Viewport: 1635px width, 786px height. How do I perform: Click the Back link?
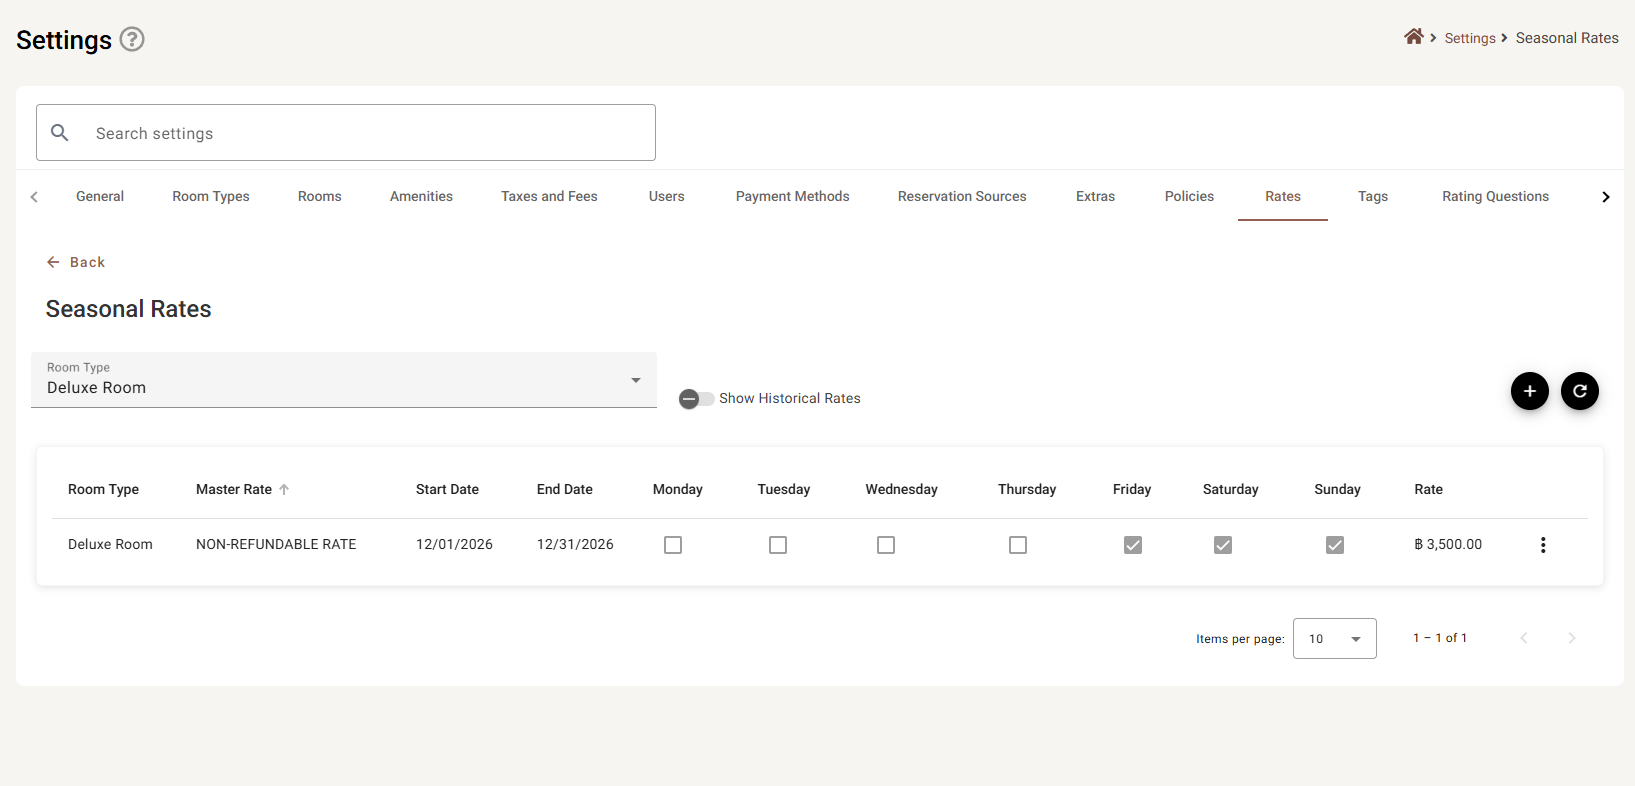(76, 262)
